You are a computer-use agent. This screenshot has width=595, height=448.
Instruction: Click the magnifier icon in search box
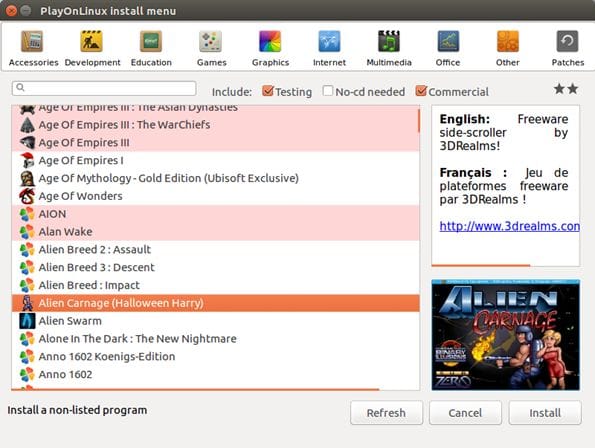(x=20, y=88)
